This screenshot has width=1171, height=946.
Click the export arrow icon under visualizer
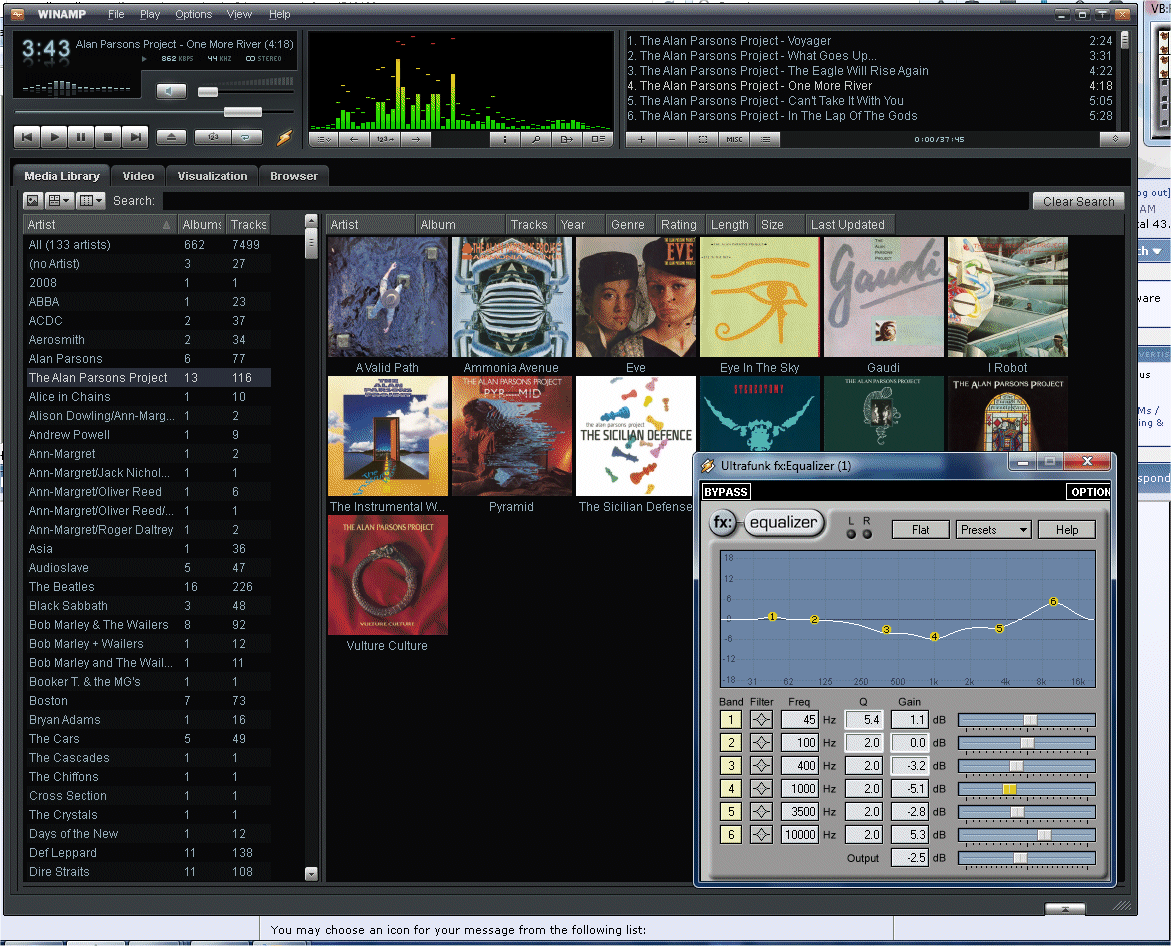coord(567,139)
